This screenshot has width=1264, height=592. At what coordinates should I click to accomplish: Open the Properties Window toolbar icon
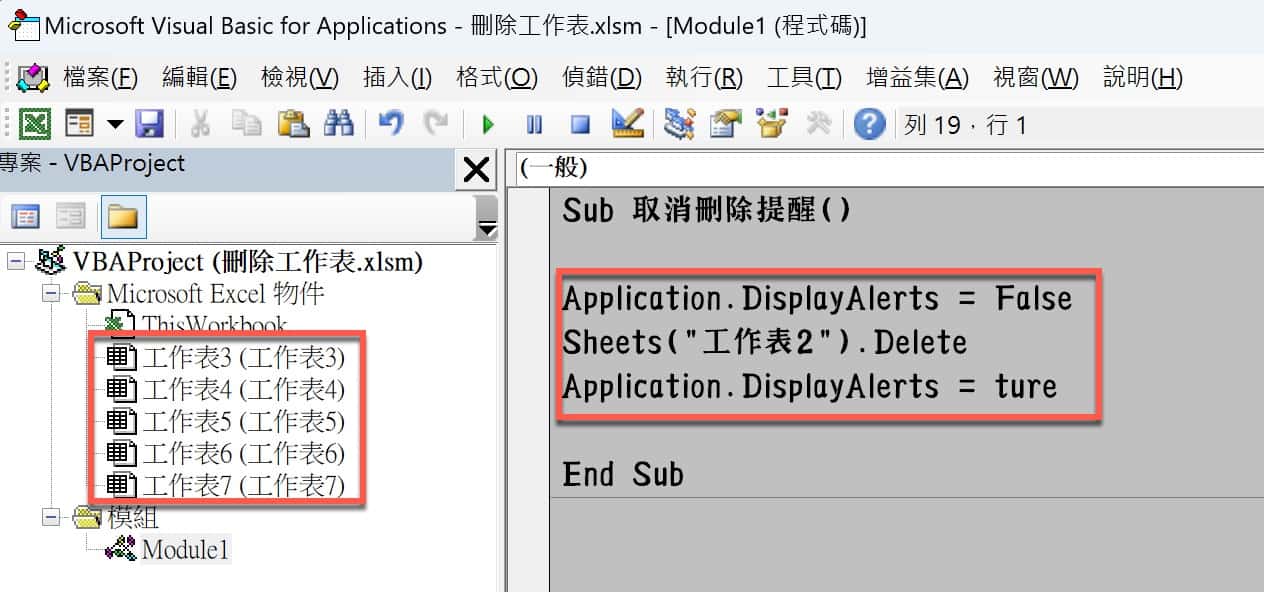(x=726, y=124)
